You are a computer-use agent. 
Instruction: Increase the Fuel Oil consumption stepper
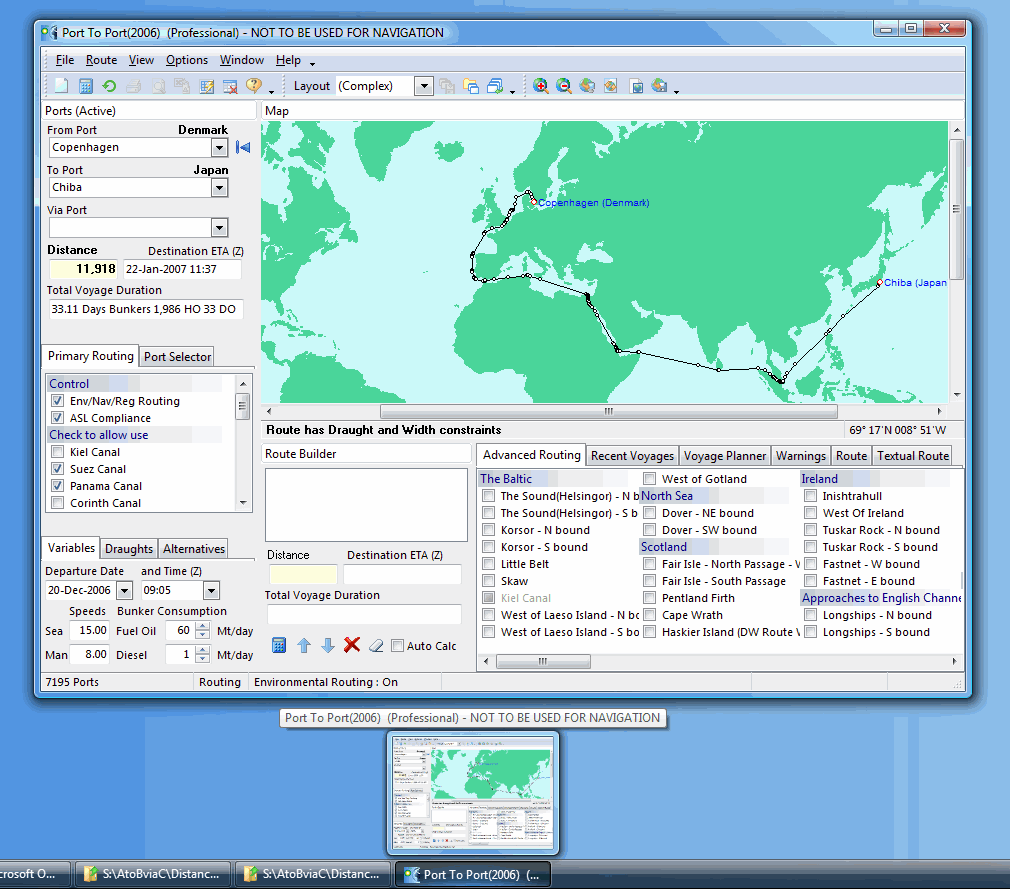(x=202, y=626)
